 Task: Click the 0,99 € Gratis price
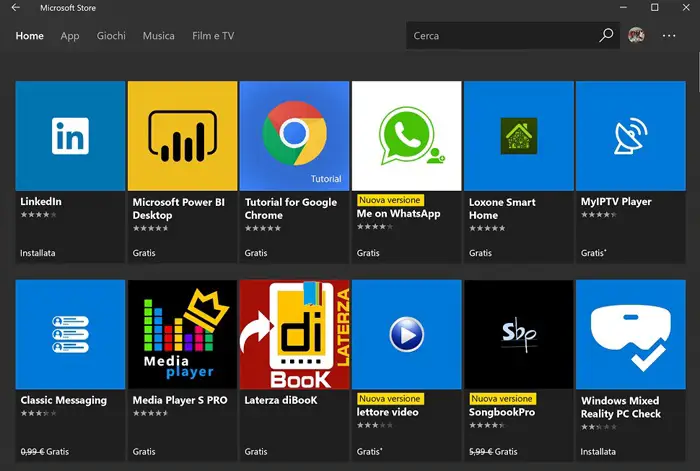point(45,452)
